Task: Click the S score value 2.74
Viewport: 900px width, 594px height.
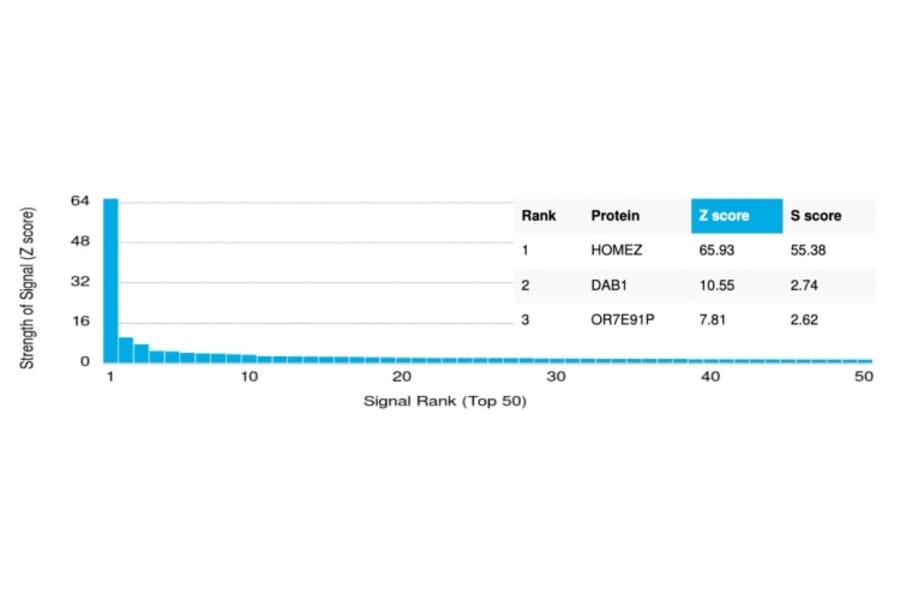Action: (804, 285)
